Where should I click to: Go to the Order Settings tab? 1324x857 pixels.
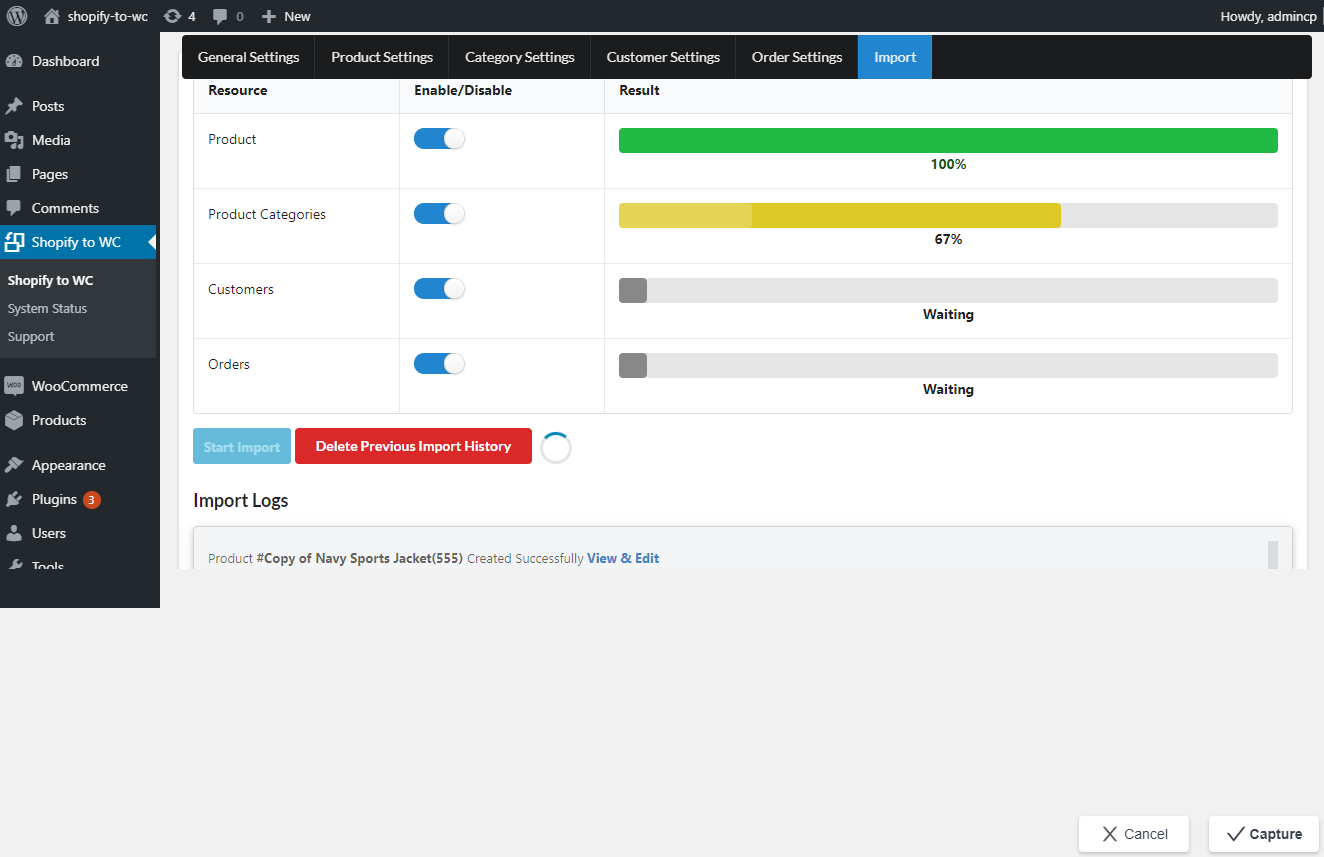(x=797, y=57)
